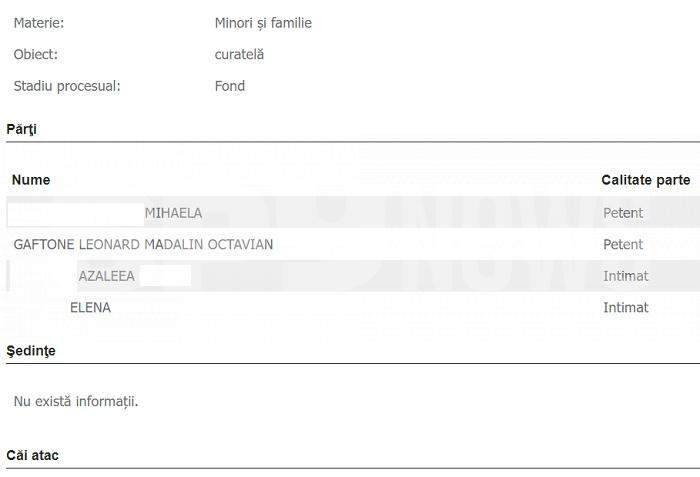Select the curatelă value text
The image size is (700, 477).
click(239, 55)
